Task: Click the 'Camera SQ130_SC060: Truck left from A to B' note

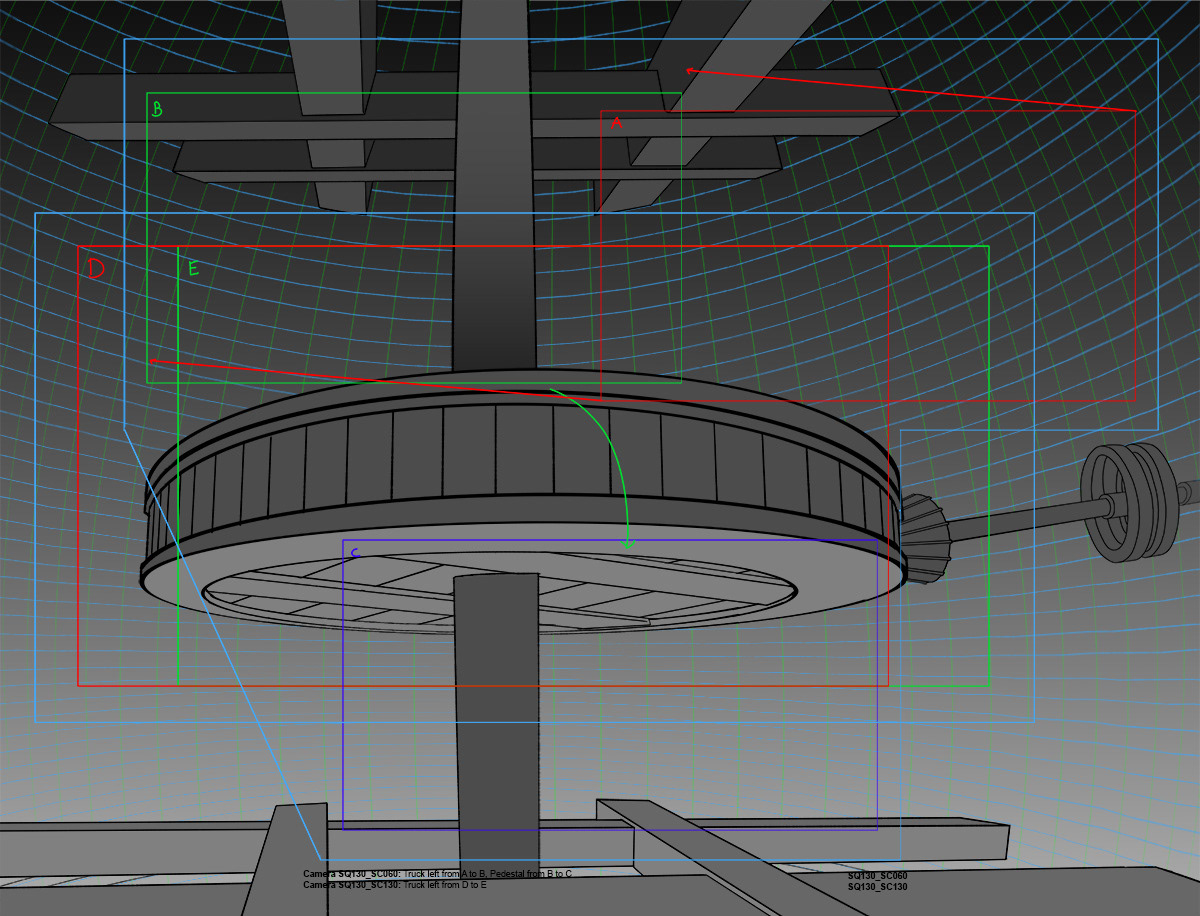Action: click(x=438, y=874)
